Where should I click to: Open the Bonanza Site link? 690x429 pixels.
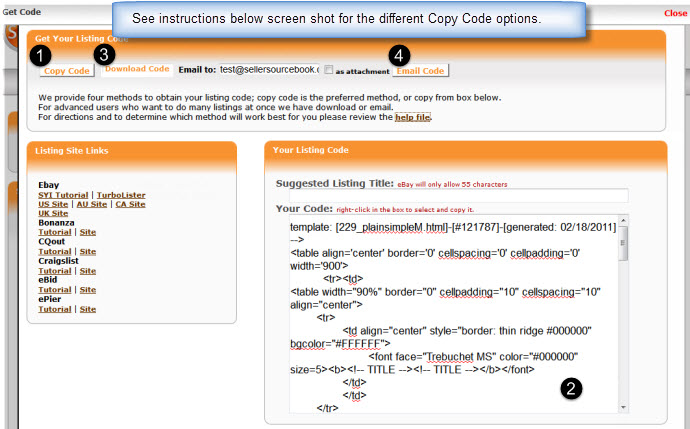pyautogui.click(x=88, y=232)
